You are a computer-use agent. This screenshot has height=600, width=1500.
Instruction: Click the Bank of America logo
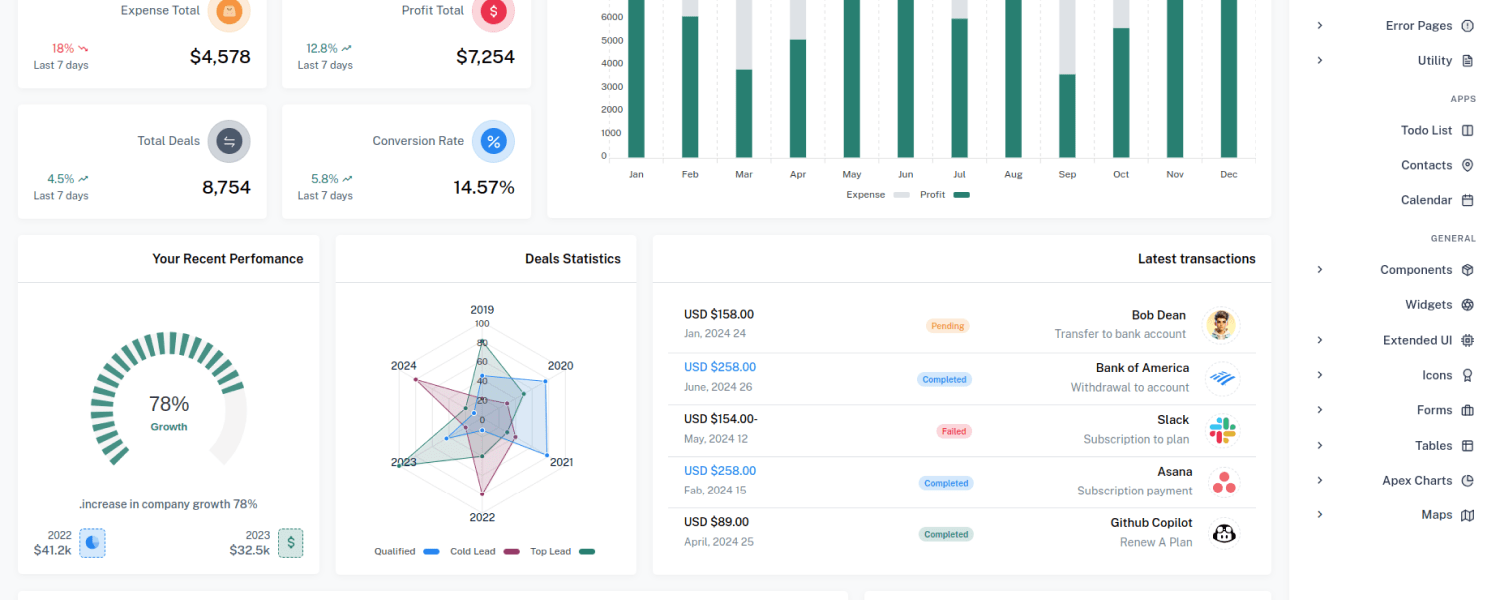[x=1223, y=378]
